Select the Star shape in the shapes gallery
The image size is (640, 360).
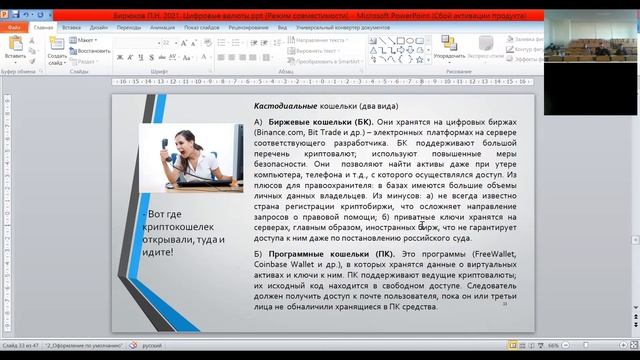(419, 60)
